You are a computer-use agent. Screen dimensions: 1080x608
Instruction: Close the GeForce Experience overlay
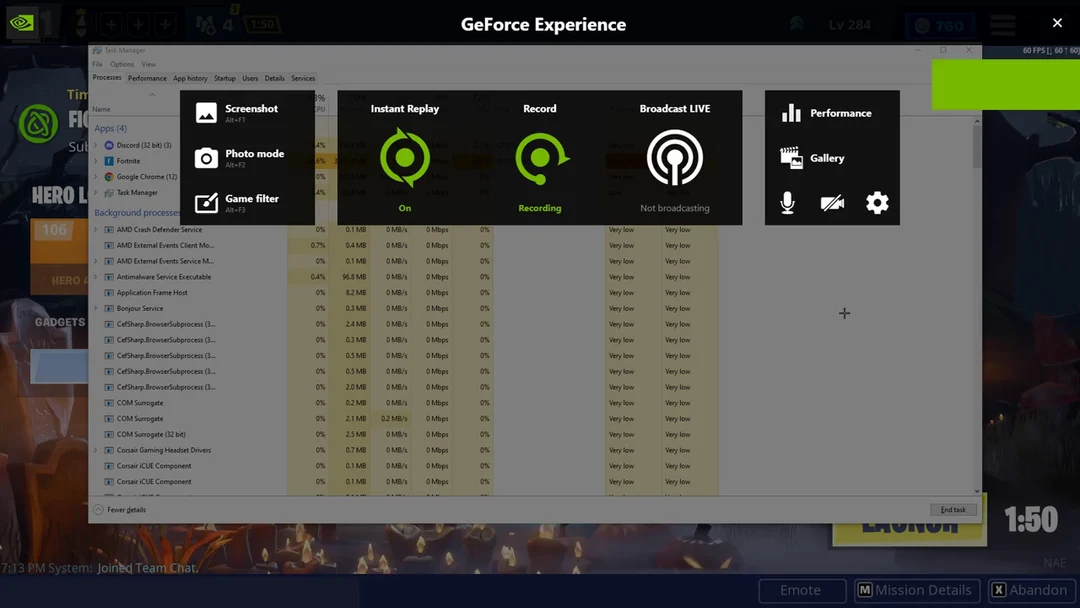(x=1058, y=23)
